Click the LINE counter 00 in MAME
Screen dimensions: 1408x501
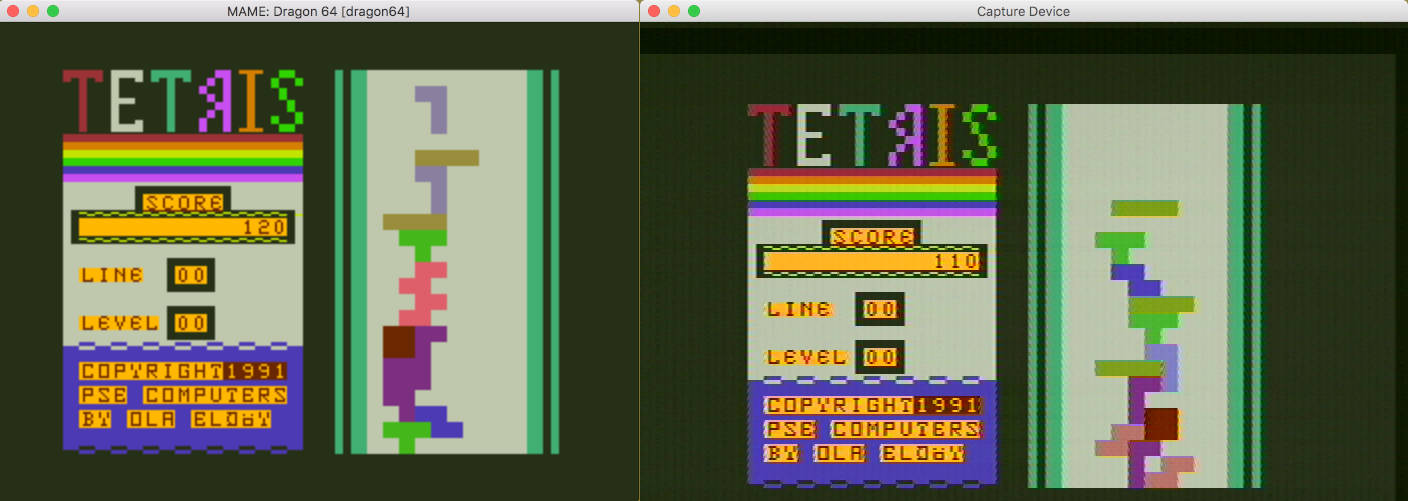click(x=190, y=275)
